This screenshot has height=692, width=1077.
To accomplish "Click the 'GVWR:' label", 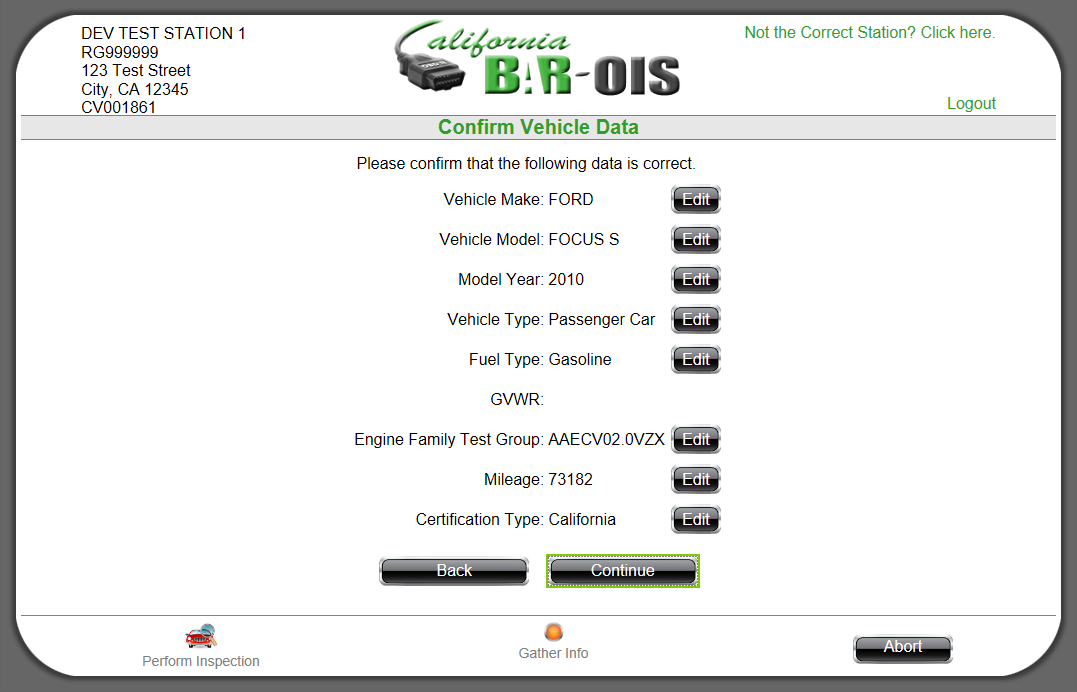I will point(517,399).
